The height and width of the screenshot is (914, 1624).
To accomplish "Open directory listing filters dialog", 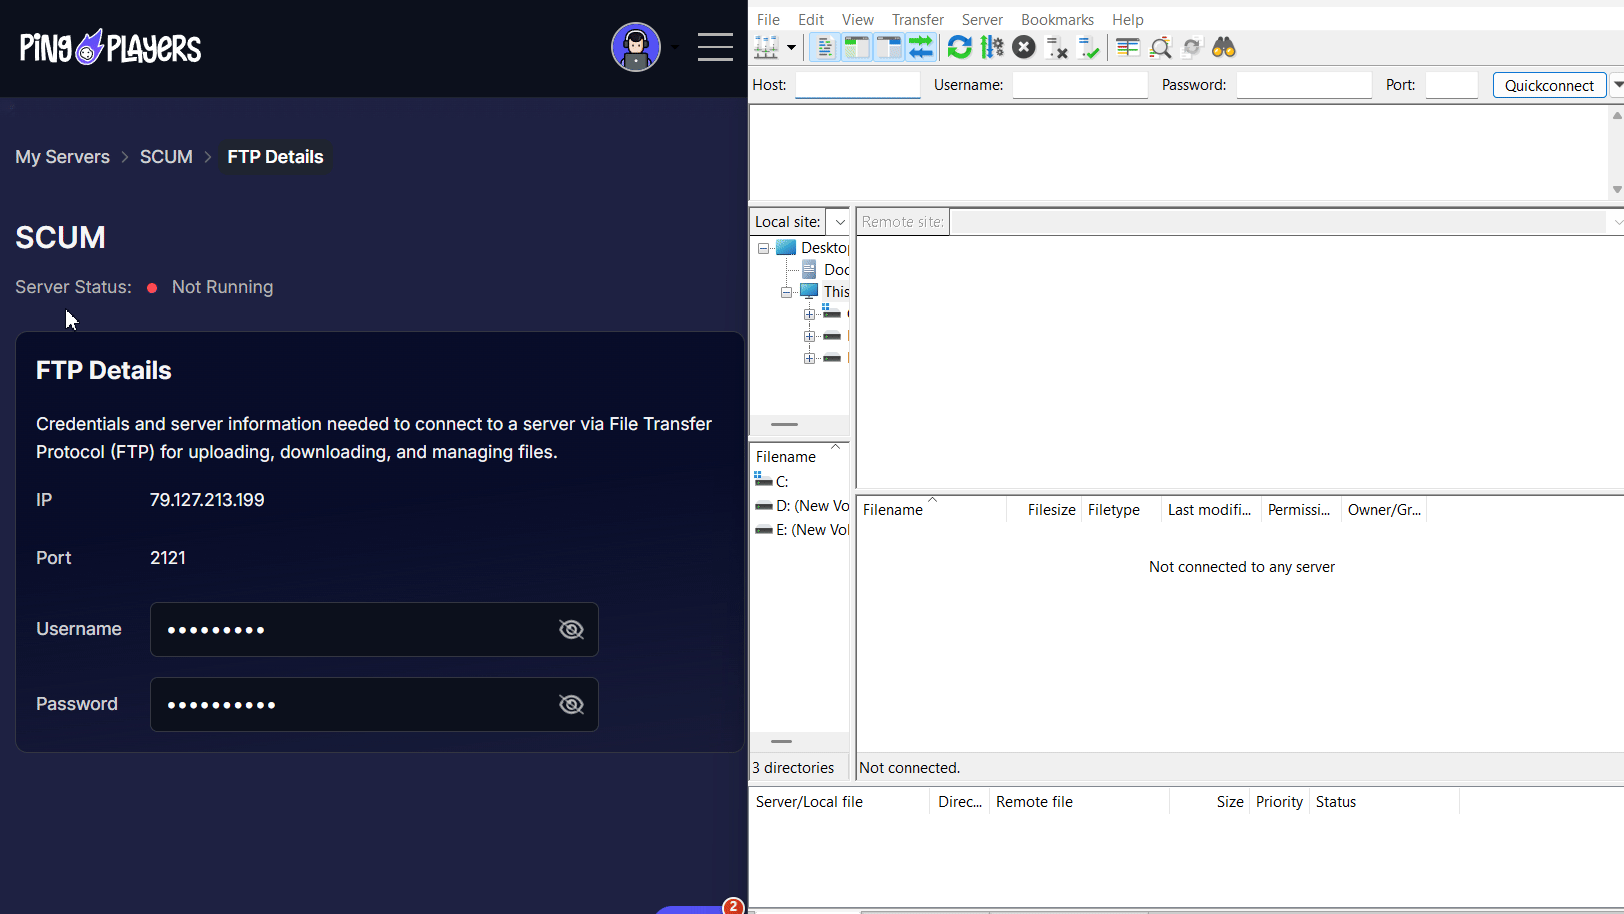I will [x=1128, y=47].
